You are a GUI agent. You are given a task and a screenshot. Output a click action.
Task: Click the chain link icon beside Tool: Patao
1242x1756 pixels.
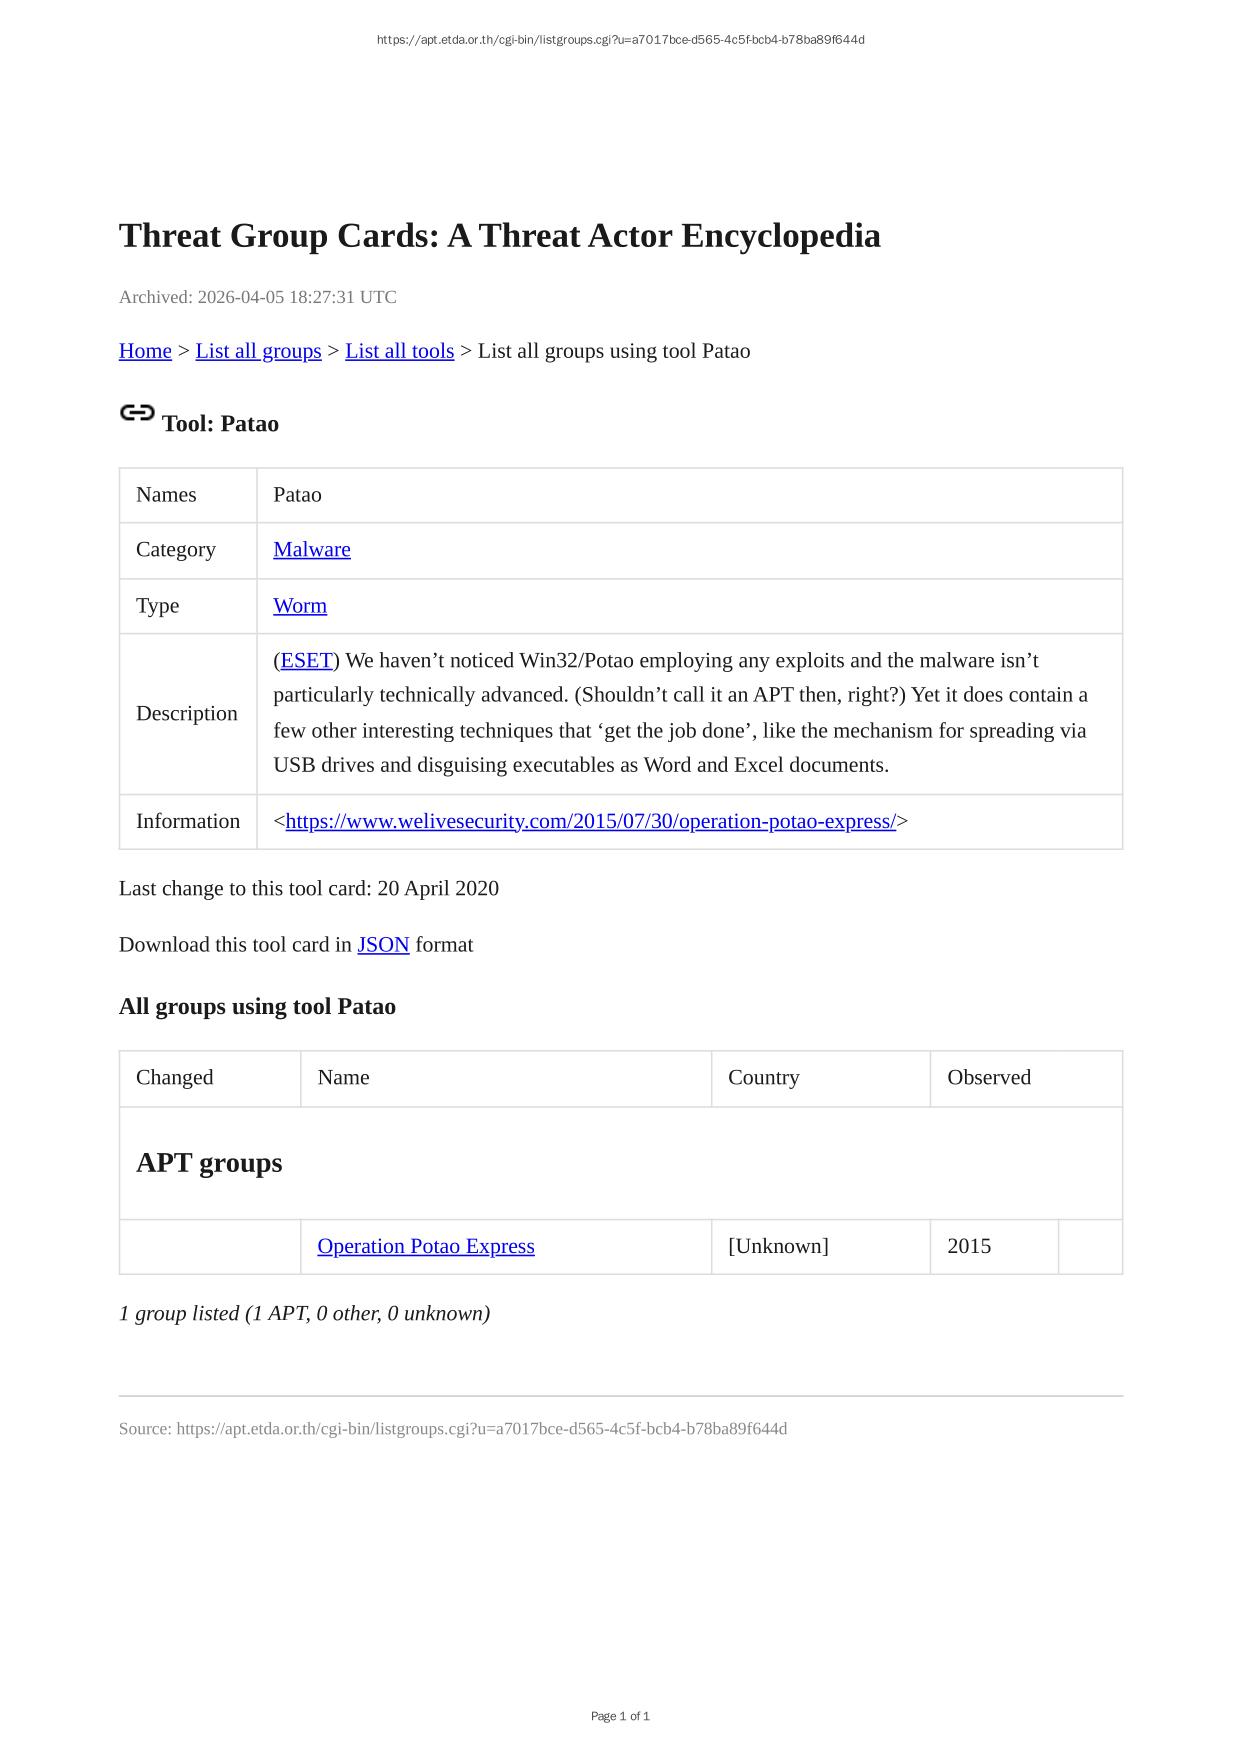coord(137,413)
